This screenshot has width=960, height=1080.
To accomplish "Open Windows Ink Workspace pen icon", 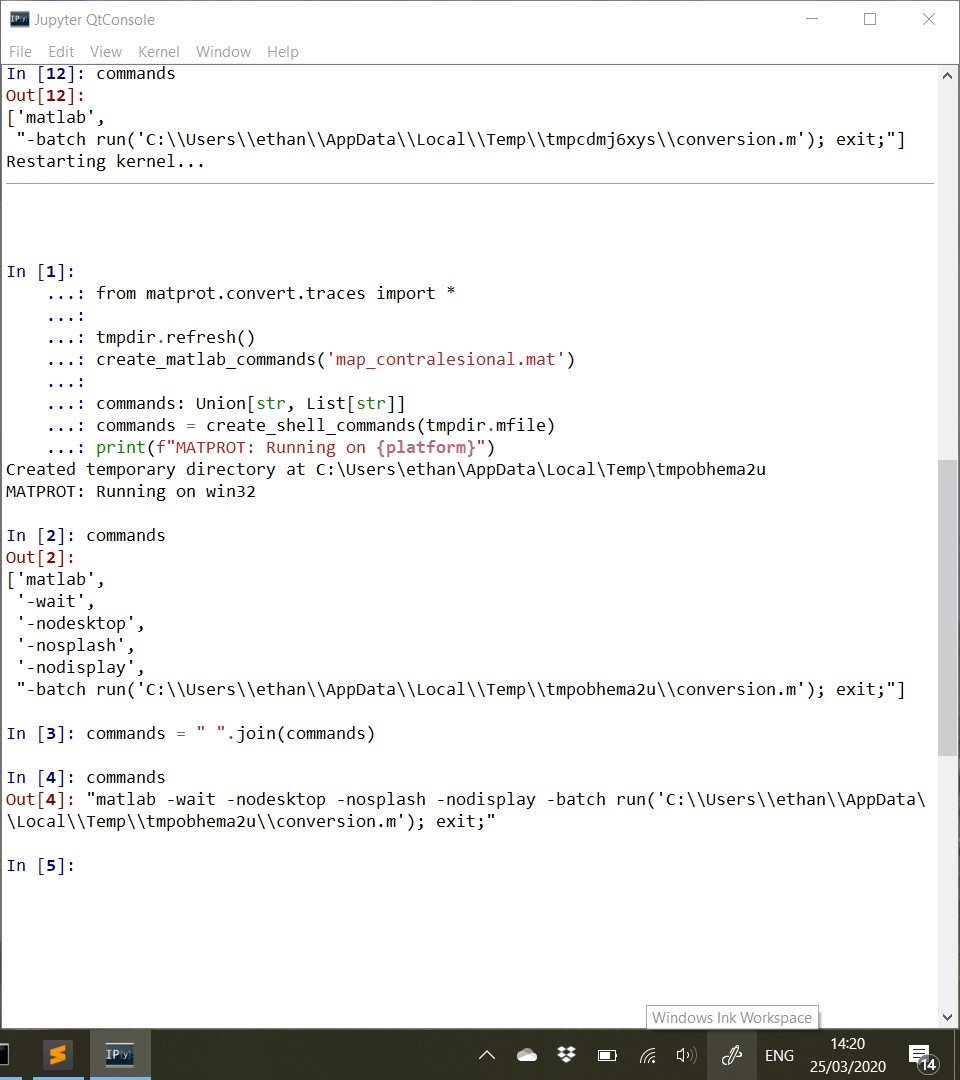I will tap(733, 1054).
